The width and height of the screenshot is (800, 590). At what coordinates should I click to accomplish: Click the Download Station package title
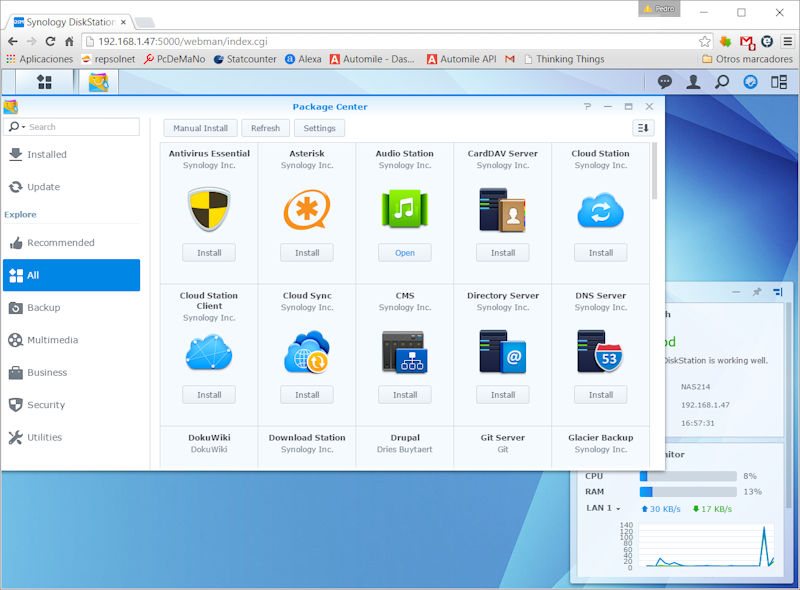tap(307, 437)
